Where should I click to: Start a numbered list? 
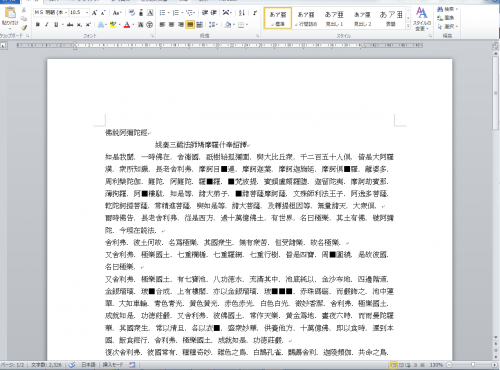pyautogui.click(x=176, y=13)
